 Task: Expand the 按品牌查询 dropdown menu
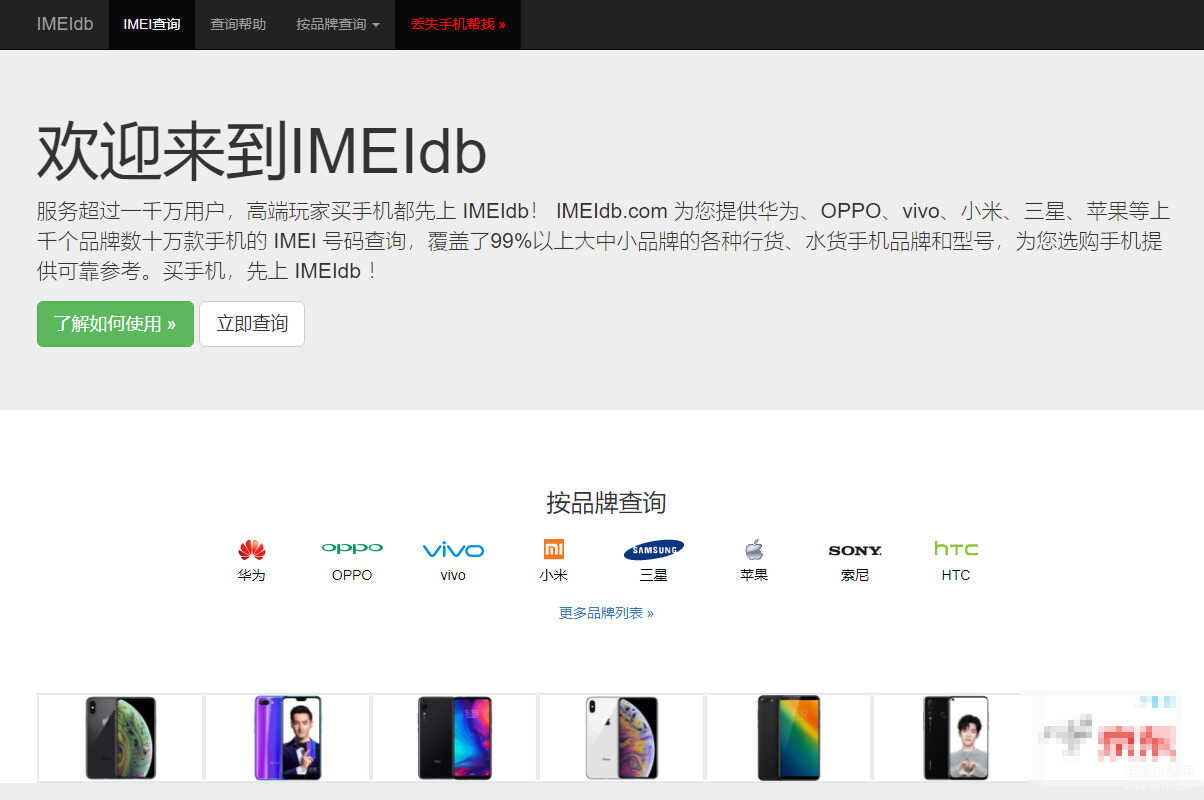[338, 24]
